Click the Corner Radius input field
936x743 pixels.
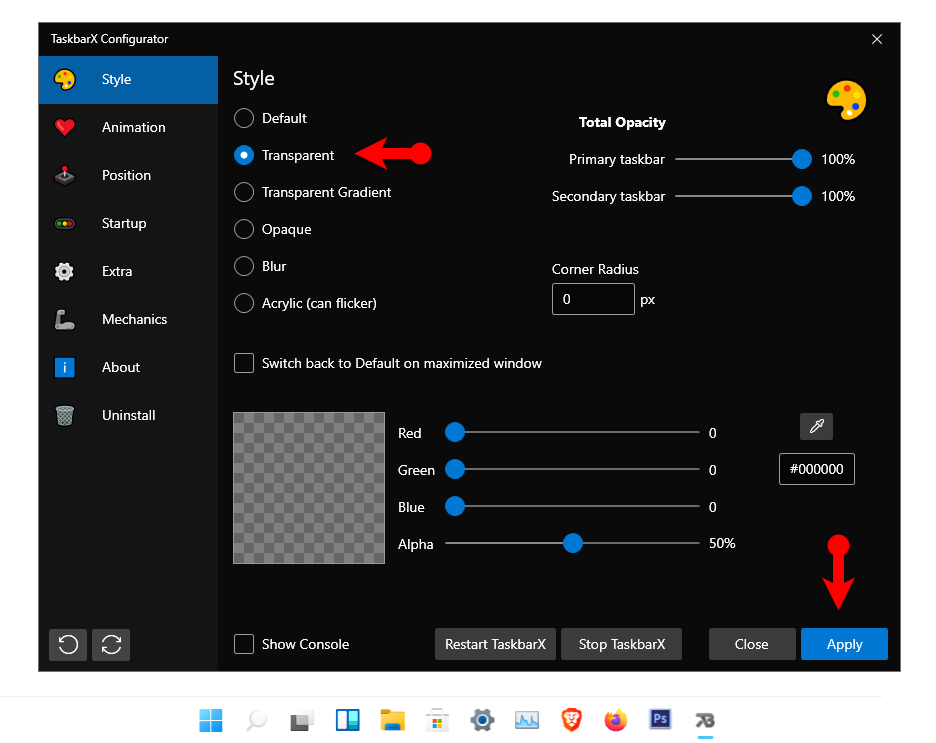(592, 298)
